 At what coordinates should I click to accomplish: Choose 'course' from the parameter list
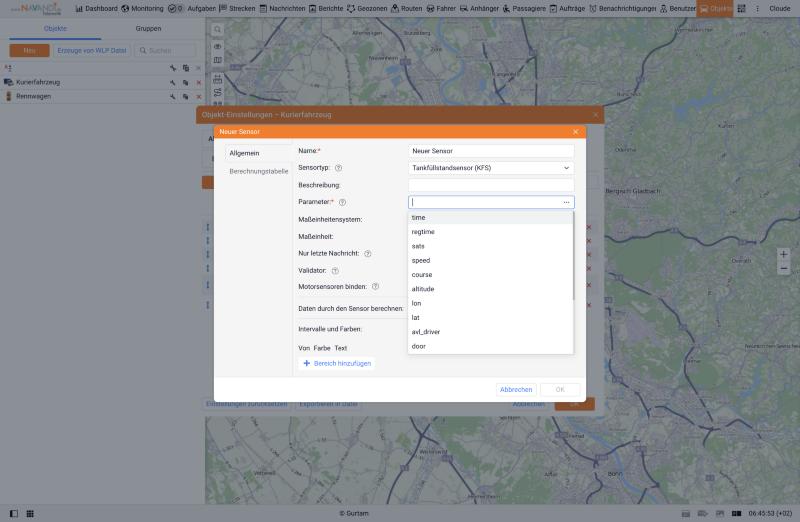(490, 275)
